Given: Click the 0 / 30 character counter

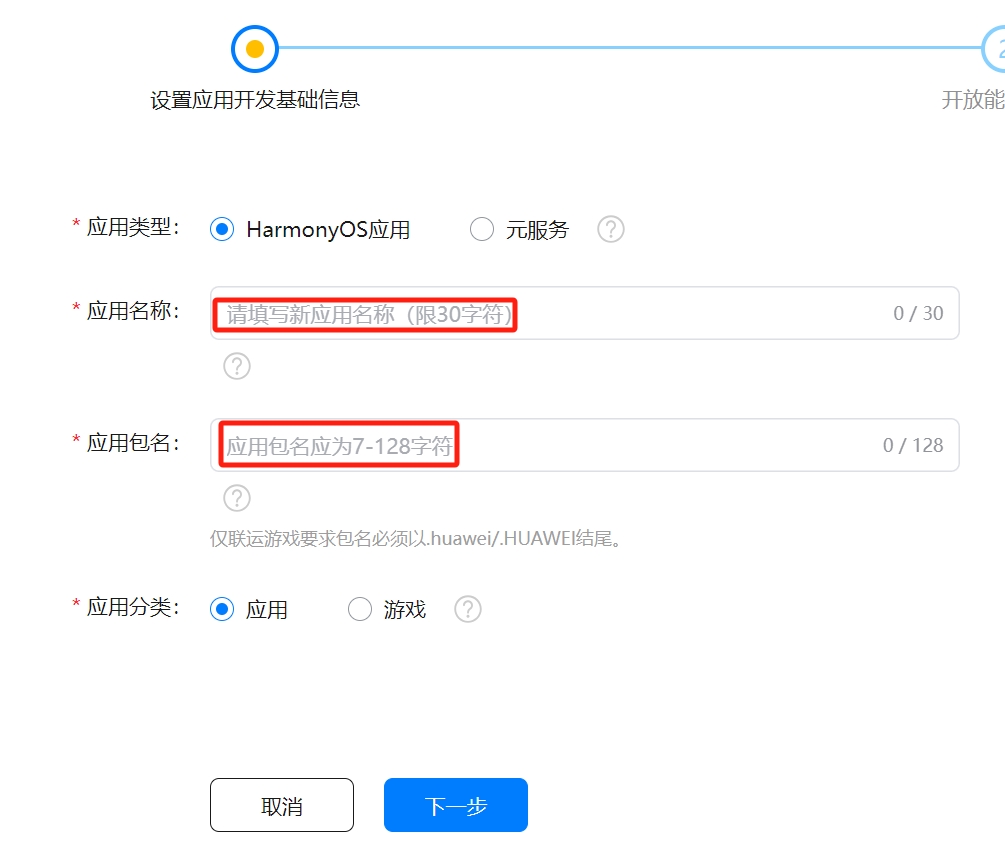Looking at the screenshot, I should (x=918, y=314).
